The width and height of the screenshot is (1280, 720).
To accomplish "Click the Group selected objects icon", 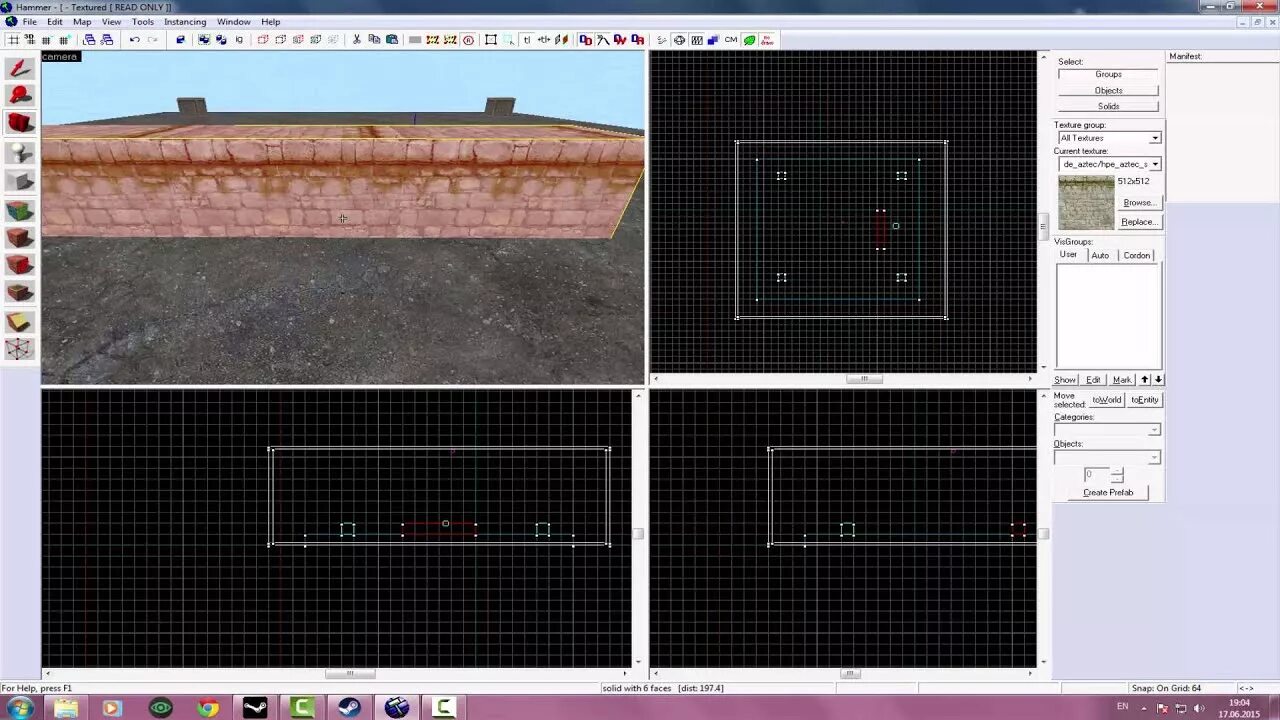I will click(x=204, y=40).
